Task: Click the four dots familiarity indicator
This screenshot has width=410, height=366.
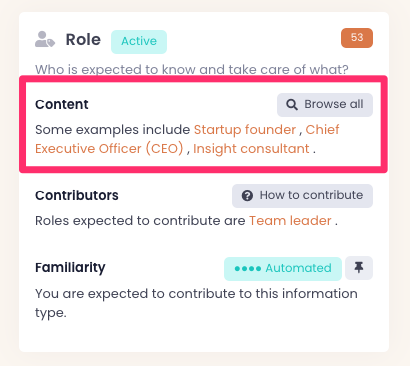Action: click(248, 269)
